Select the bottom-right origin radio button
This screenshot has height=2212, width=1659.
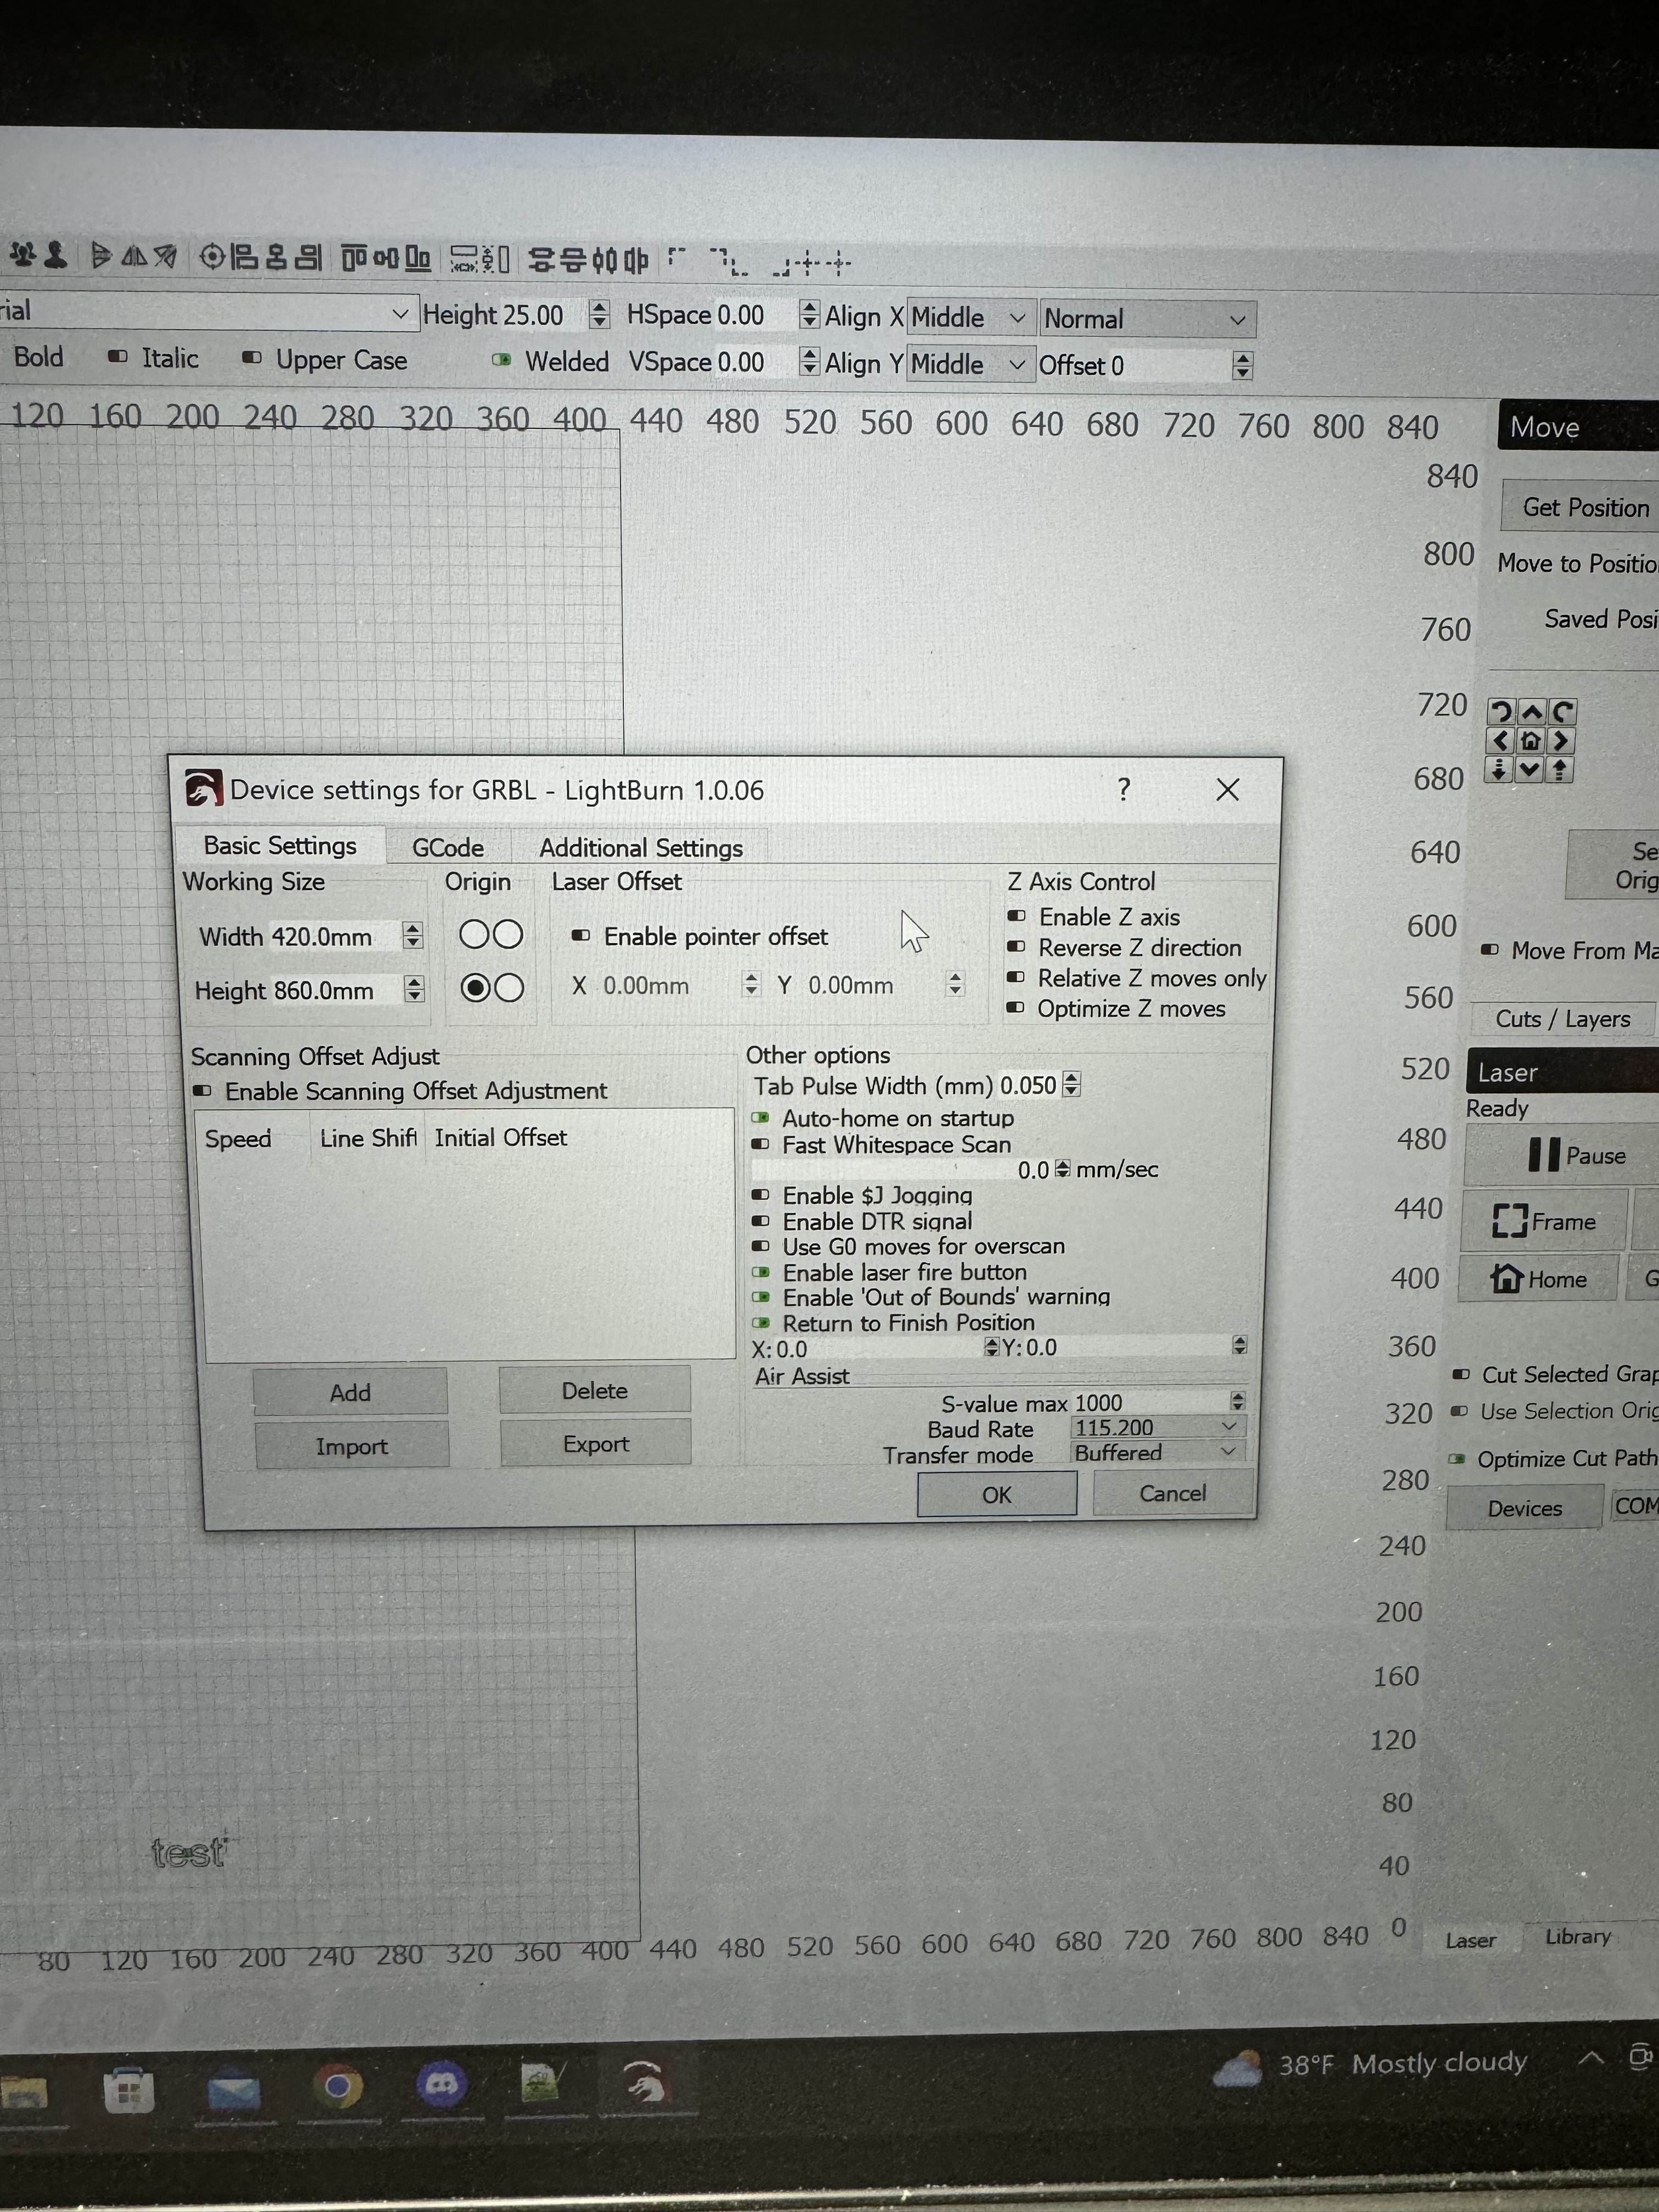tap(509, 988)
